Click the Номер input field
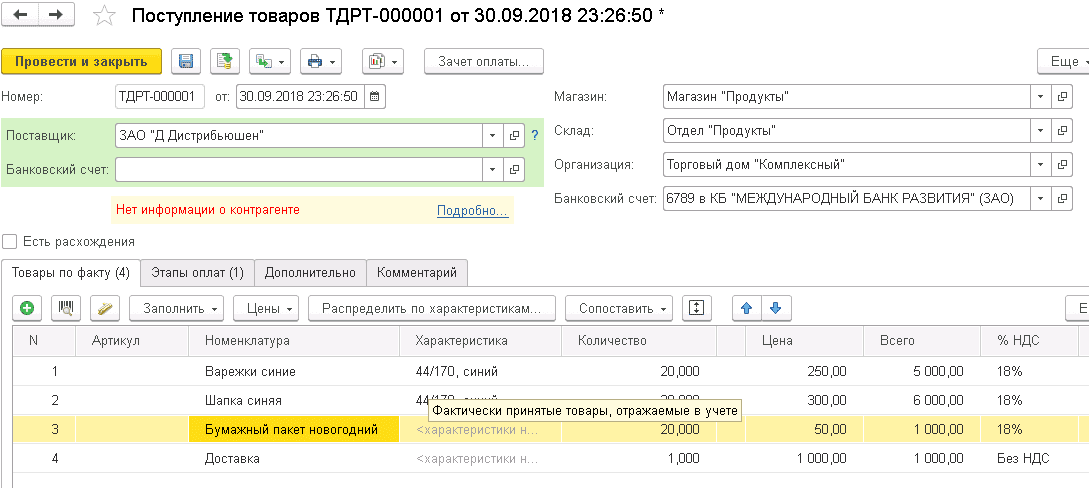1089x488 pixels. point(159,97)
